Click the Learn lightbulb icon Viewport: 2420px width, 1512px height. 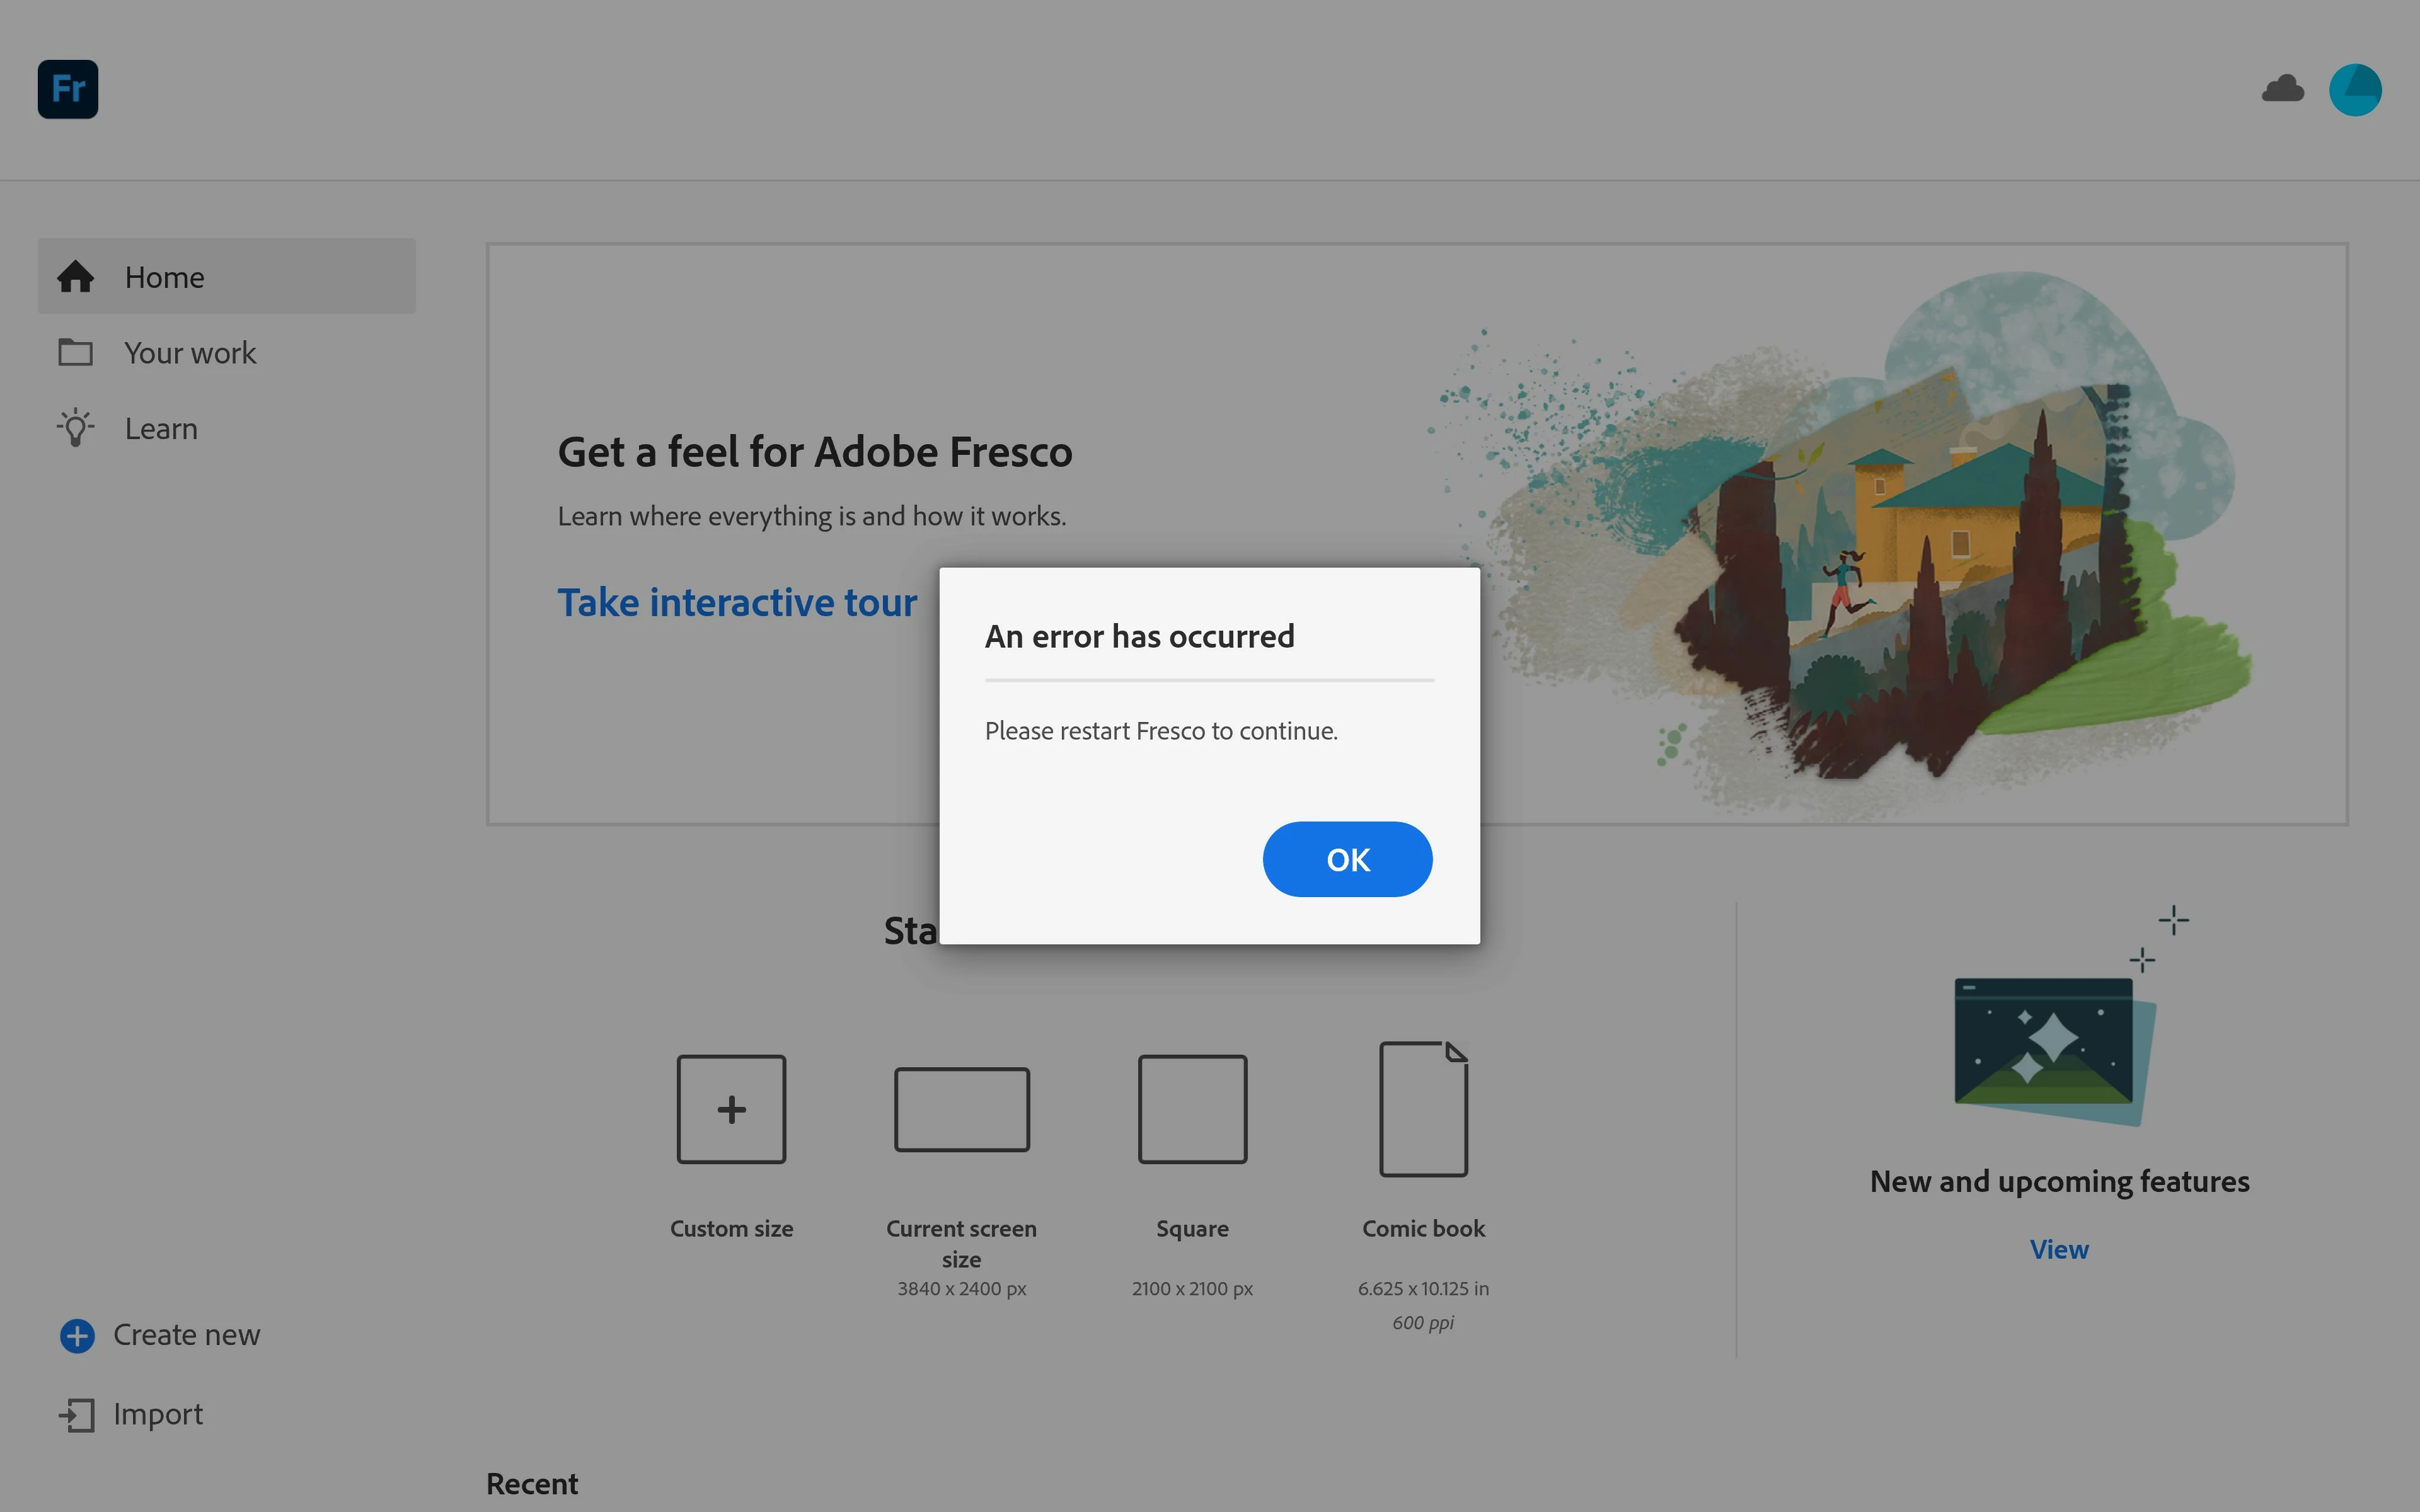(x=76, y=428)
